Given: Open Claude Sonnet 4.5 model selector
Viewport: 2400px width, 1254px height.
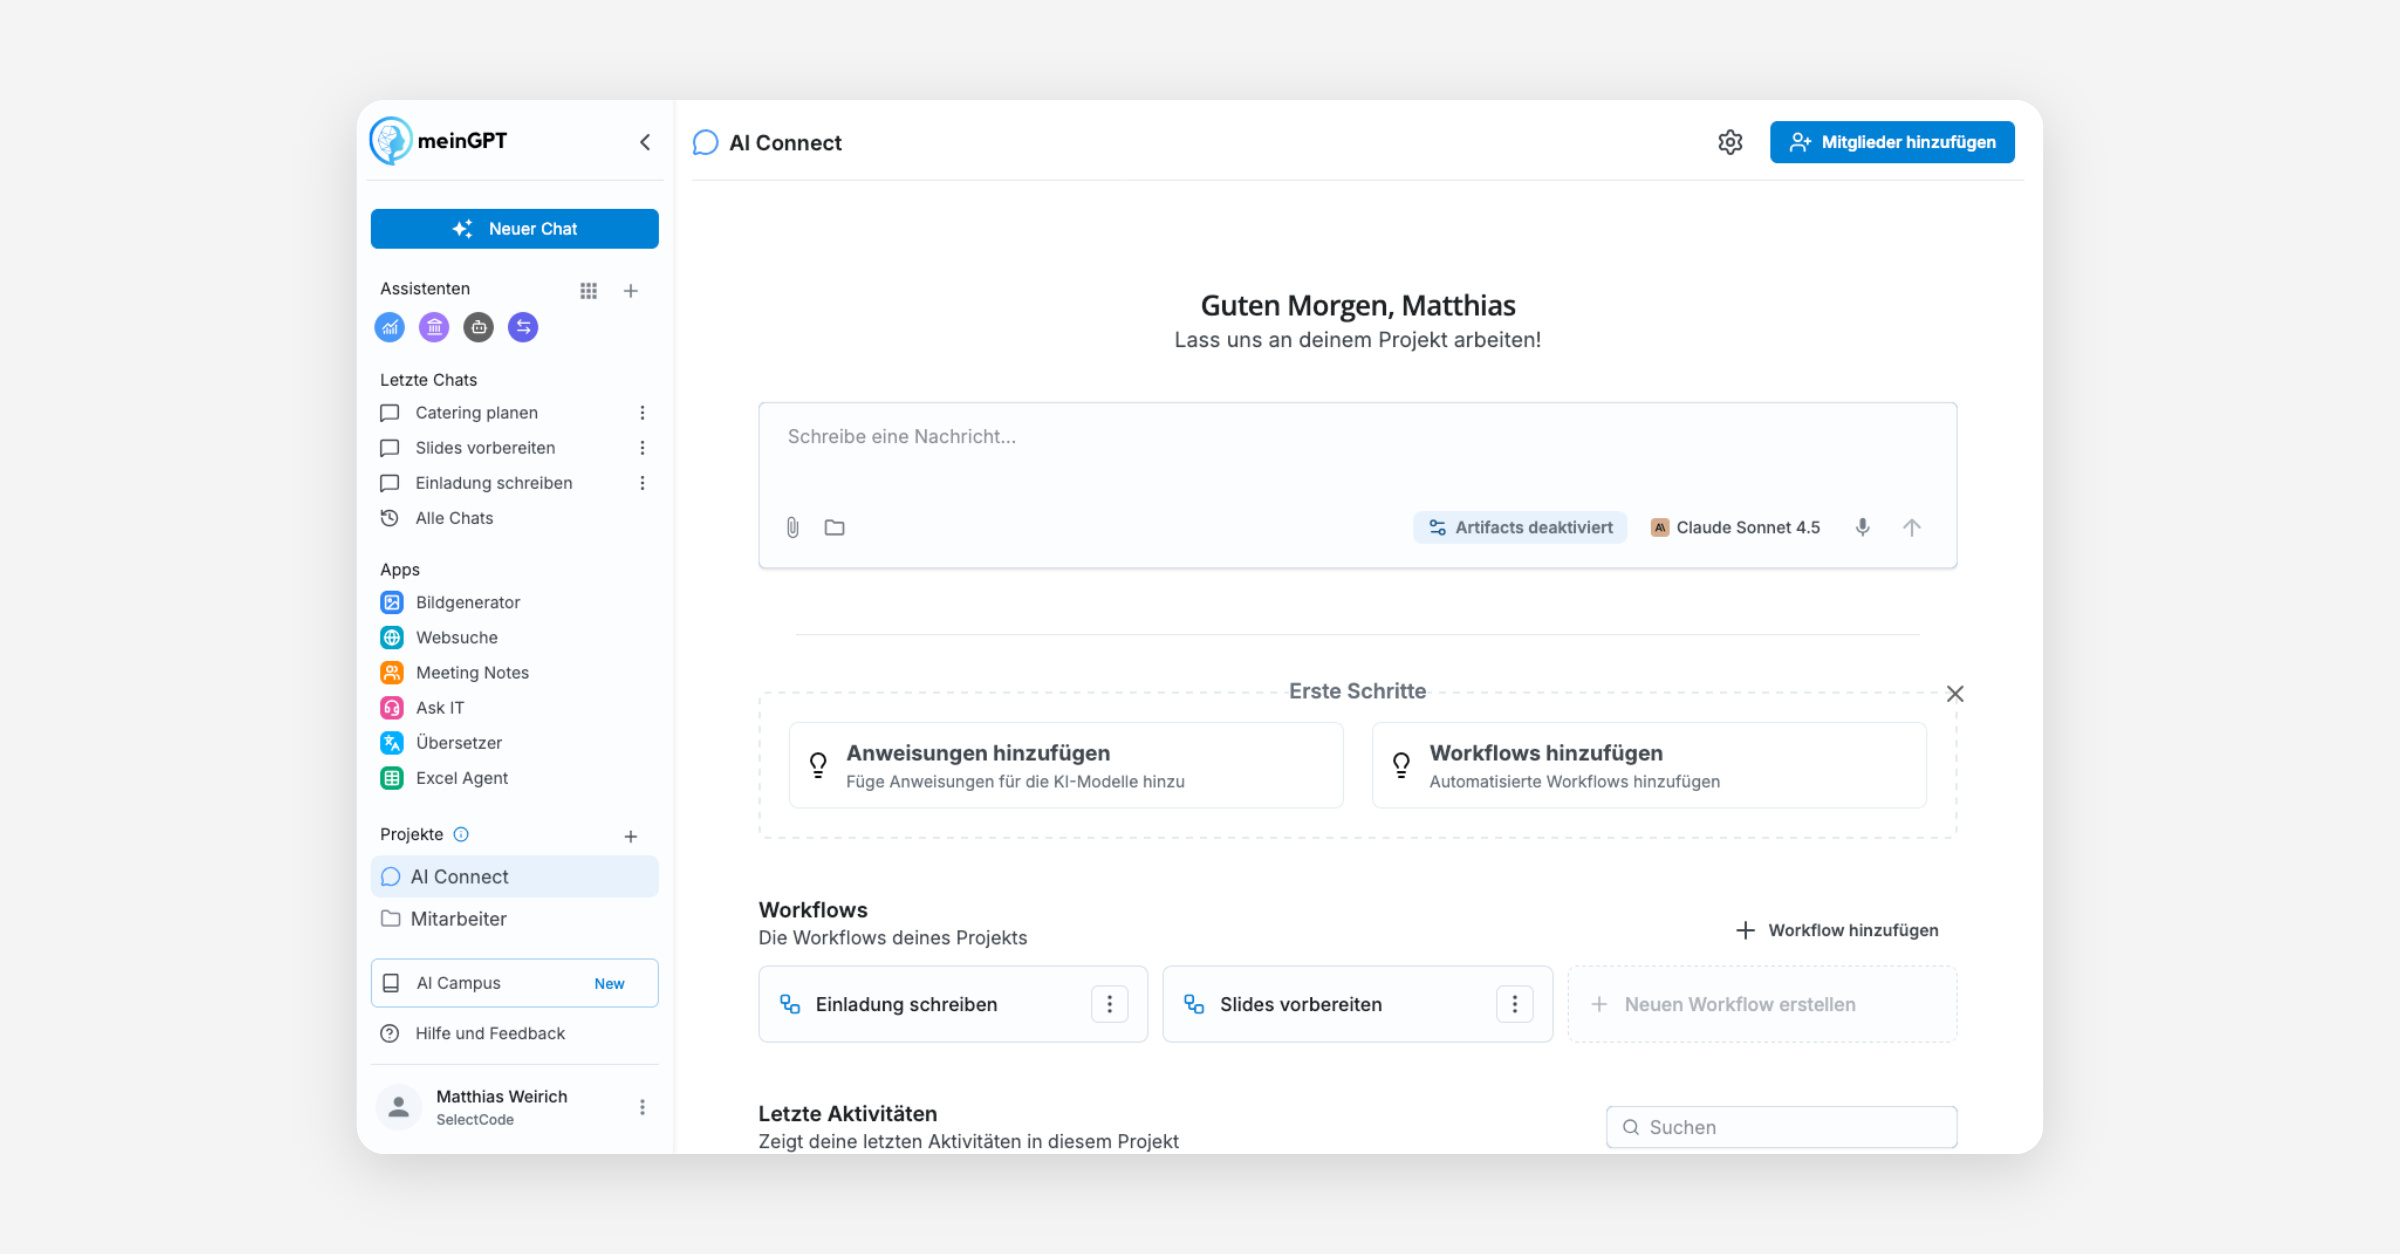Looking at the screenshot, I should coord(1735,527).
